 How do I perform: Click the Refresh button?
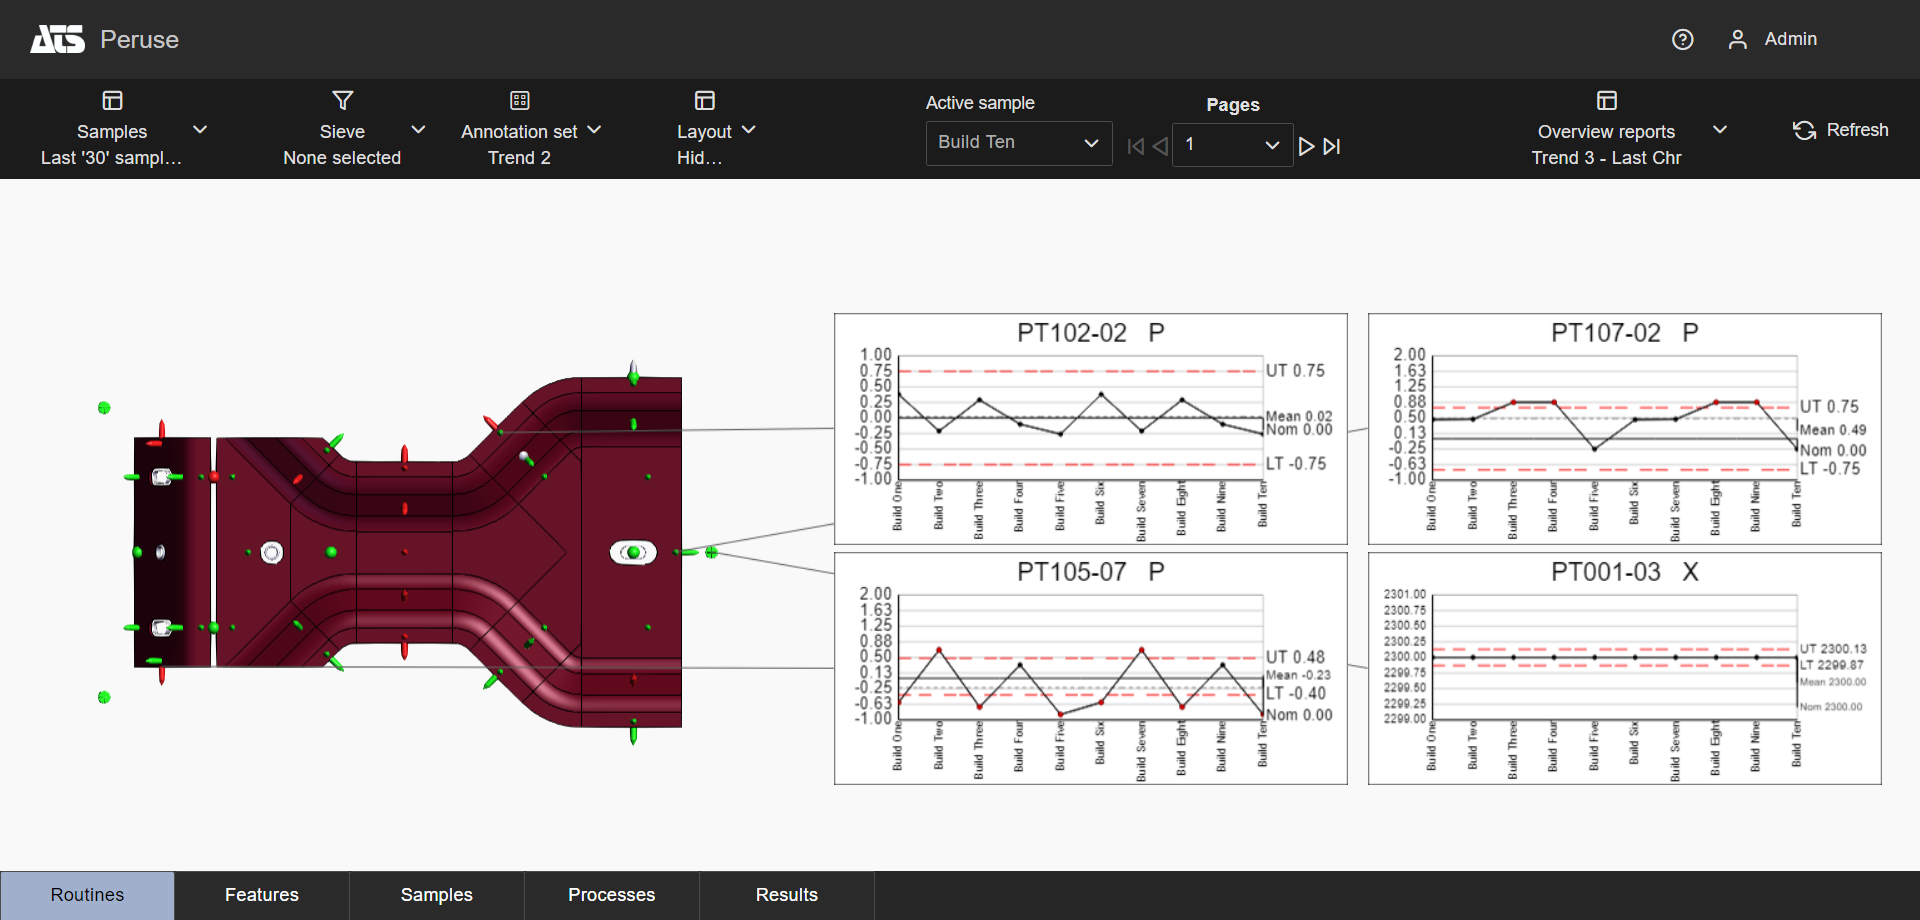coord(1840,130)
